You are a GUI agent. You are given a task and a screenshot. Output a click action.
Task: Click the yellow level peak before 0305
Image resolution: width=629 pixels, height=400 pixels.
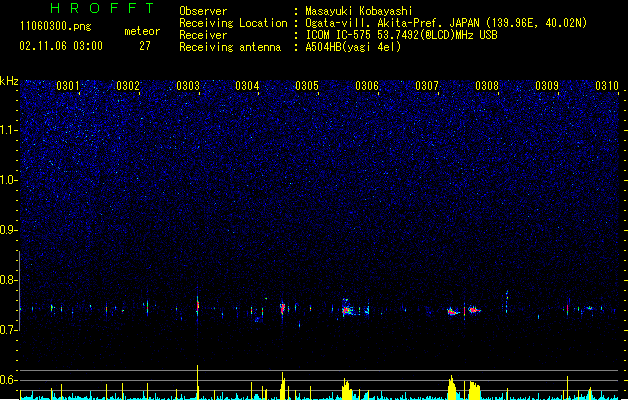point(283,386)
